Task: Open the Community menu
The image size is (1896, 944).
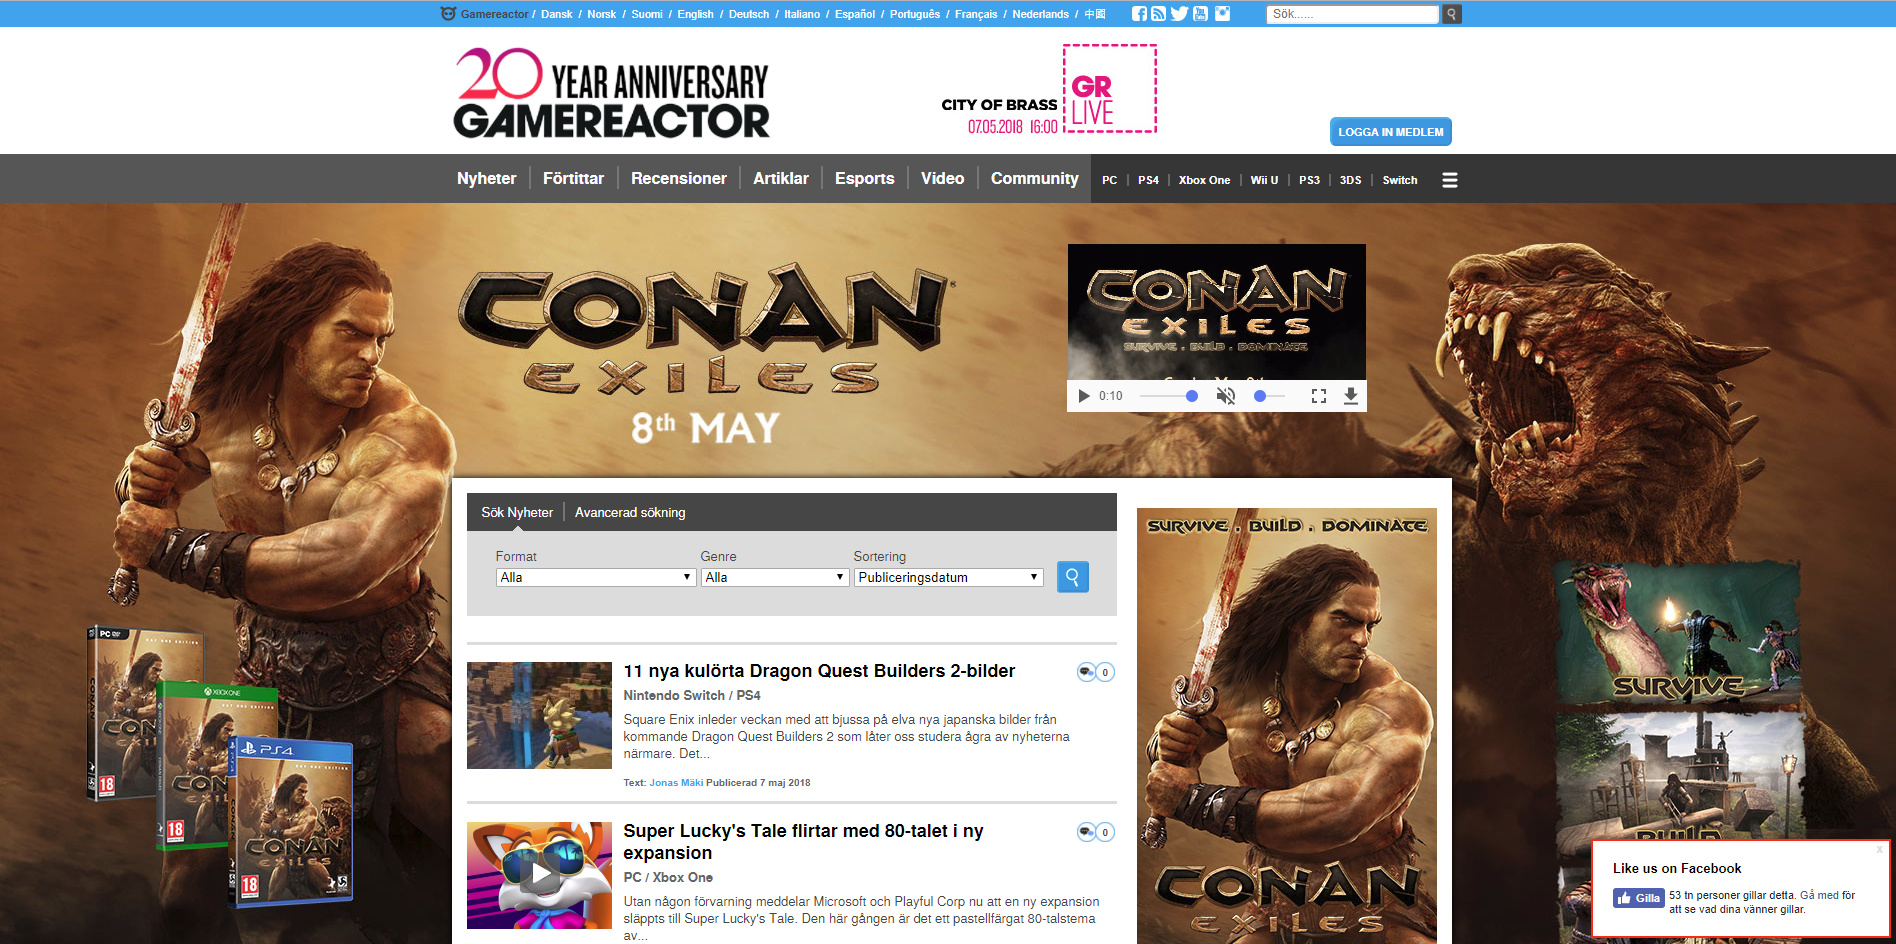Action: point(1034,178)
